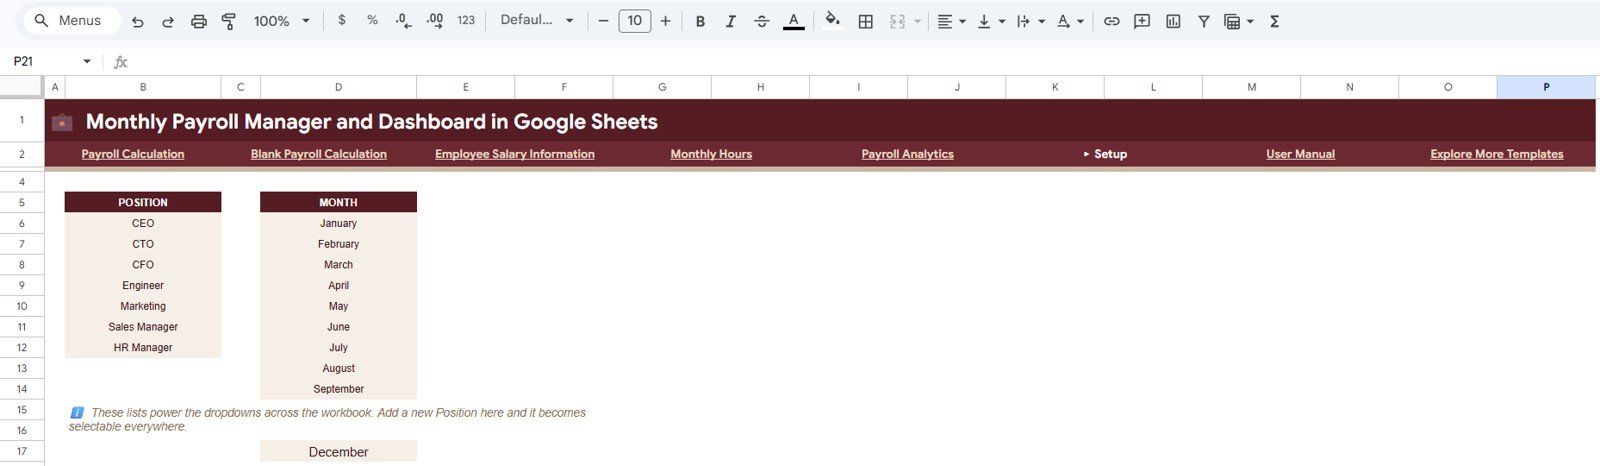This screenshot has width=1600, height=466.
Task: Open the zoom 100% dropdown
Action: pyautogui.click(x=281, y=21)
